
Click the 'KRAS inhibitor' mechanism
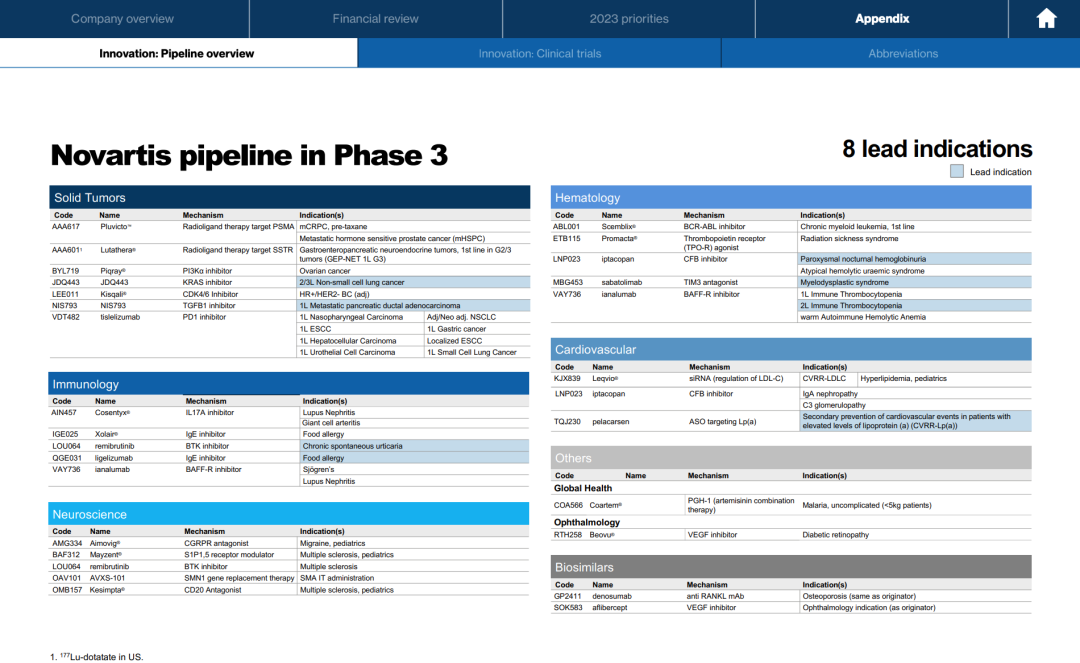(207, 282)
